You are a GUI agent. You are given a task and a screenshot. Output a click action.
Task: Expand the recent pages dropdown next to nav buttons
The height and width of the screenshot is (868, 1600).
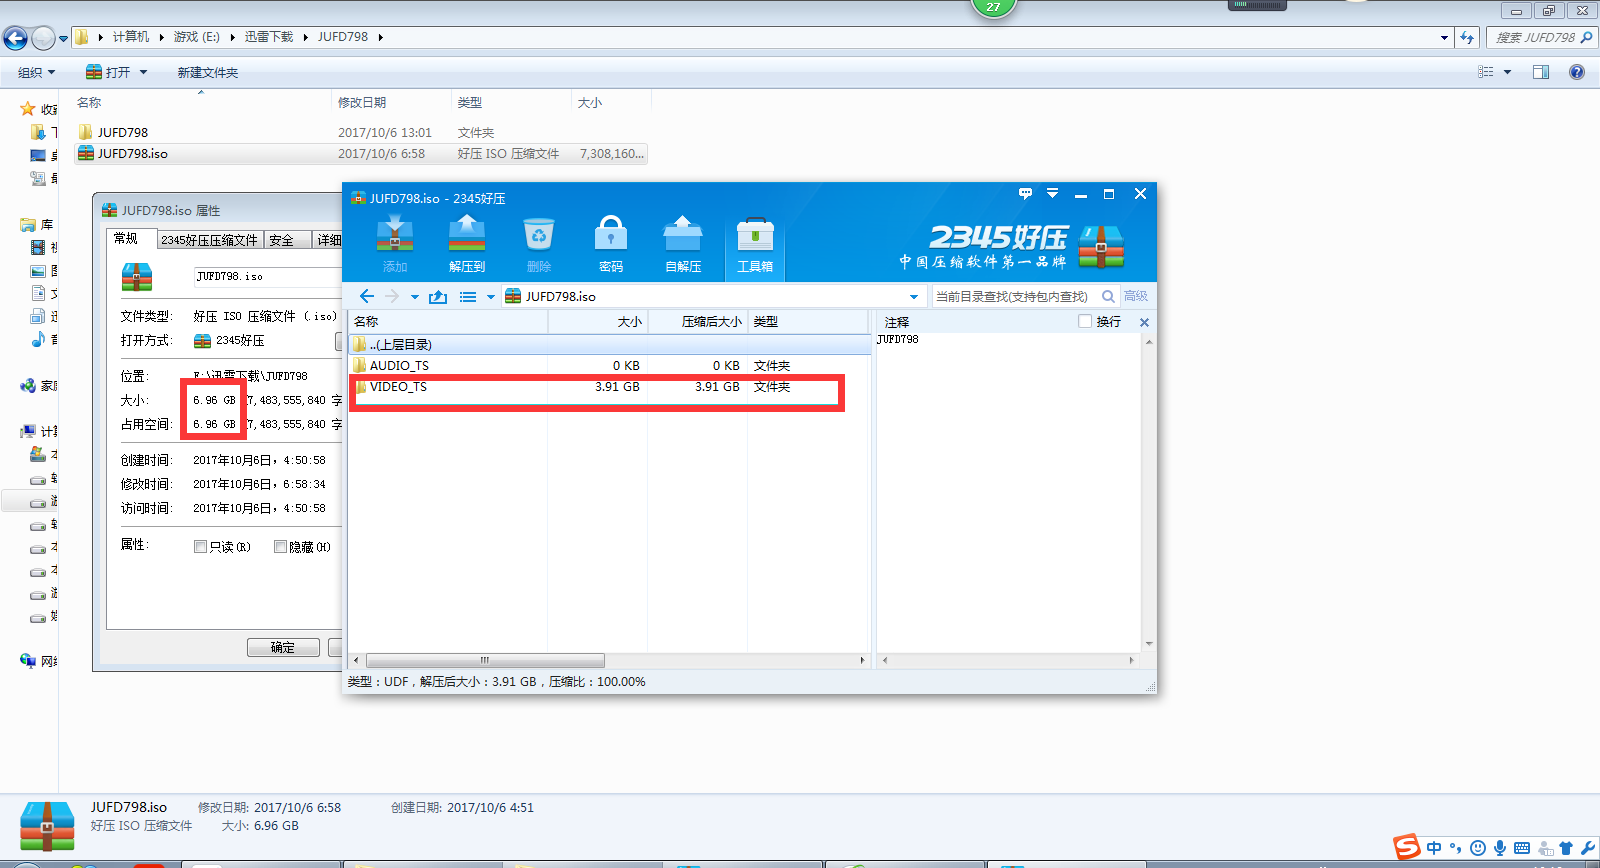pyautogui.click(x=64, y=39)
